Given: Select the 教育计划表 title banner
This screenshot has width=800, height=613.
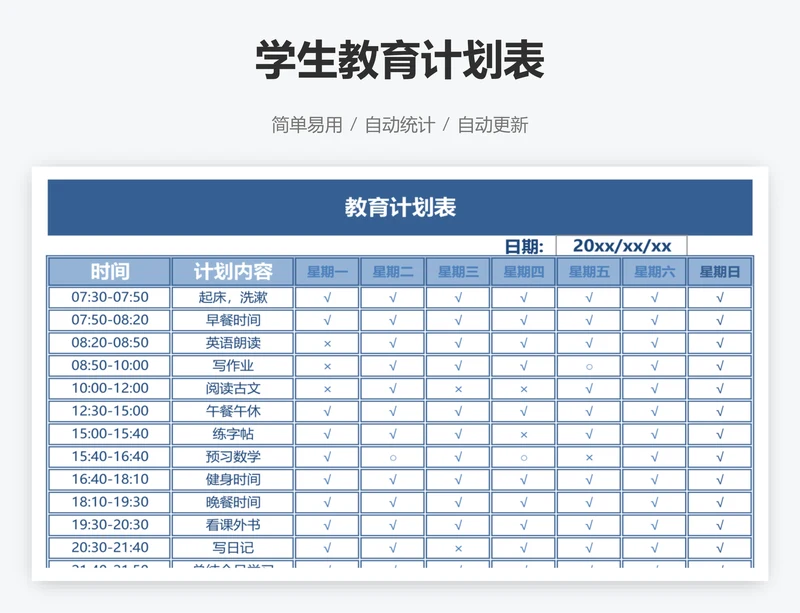Looking at the screenshot, I should click(400, 208).
